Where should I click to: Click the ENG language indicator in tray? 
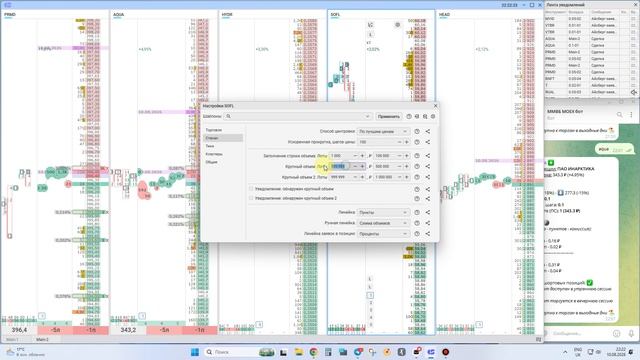click(578, 352)
